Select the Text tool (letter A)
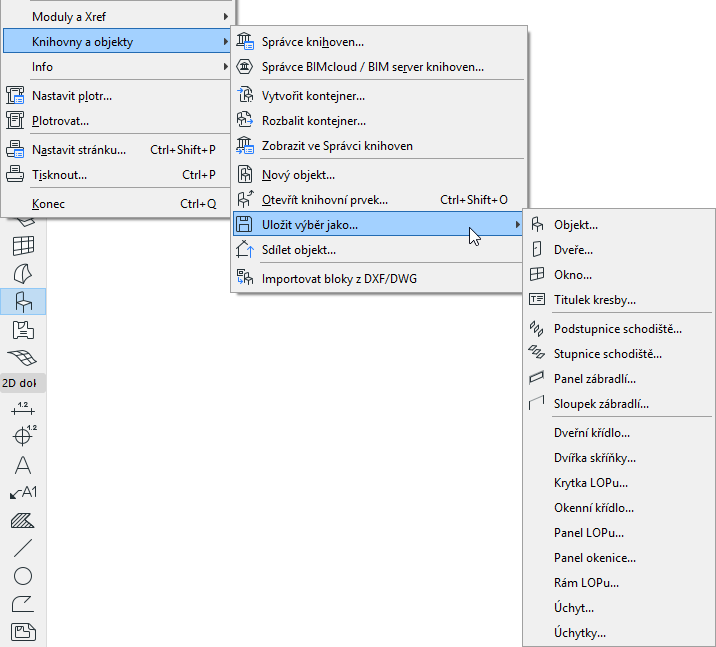Screen dimensions: 716x647 [x=23, y=465]
